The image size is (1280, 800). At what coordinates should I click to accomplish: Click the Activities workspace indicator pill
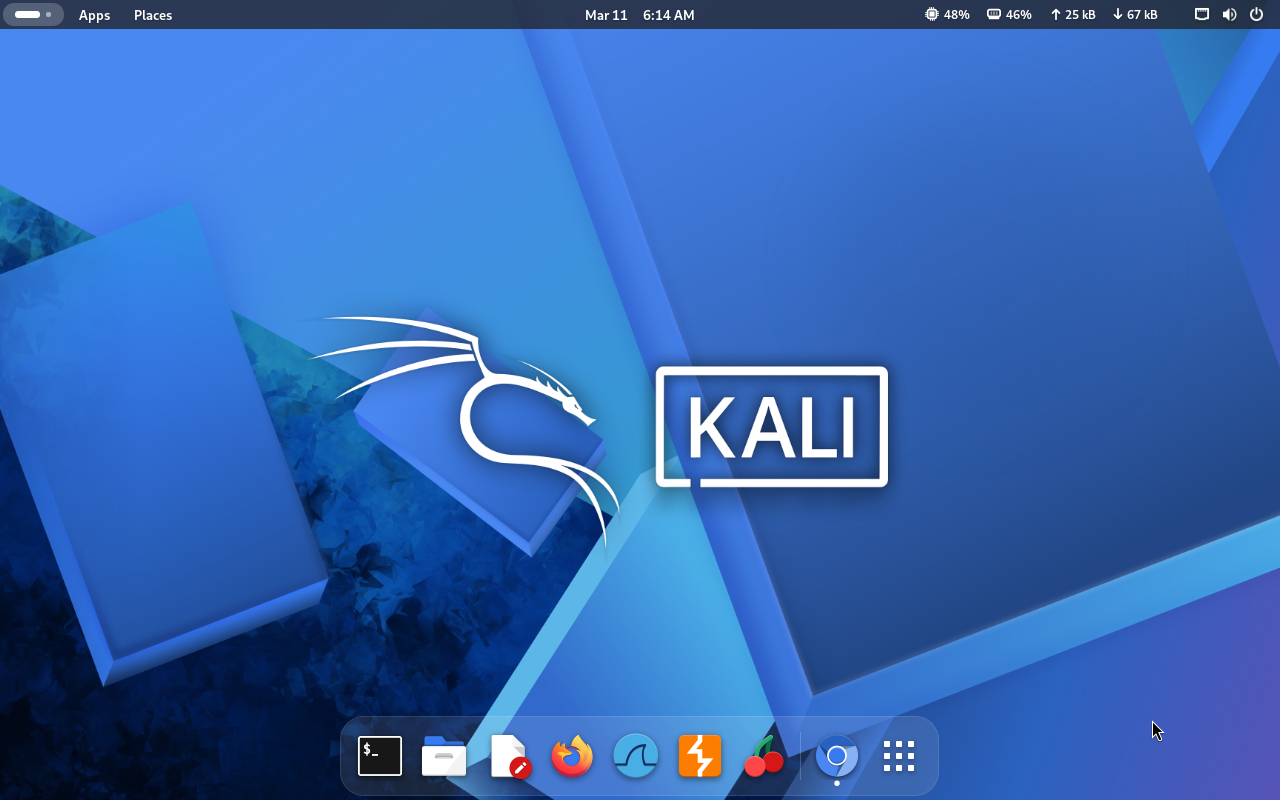[x=33, y=15]
